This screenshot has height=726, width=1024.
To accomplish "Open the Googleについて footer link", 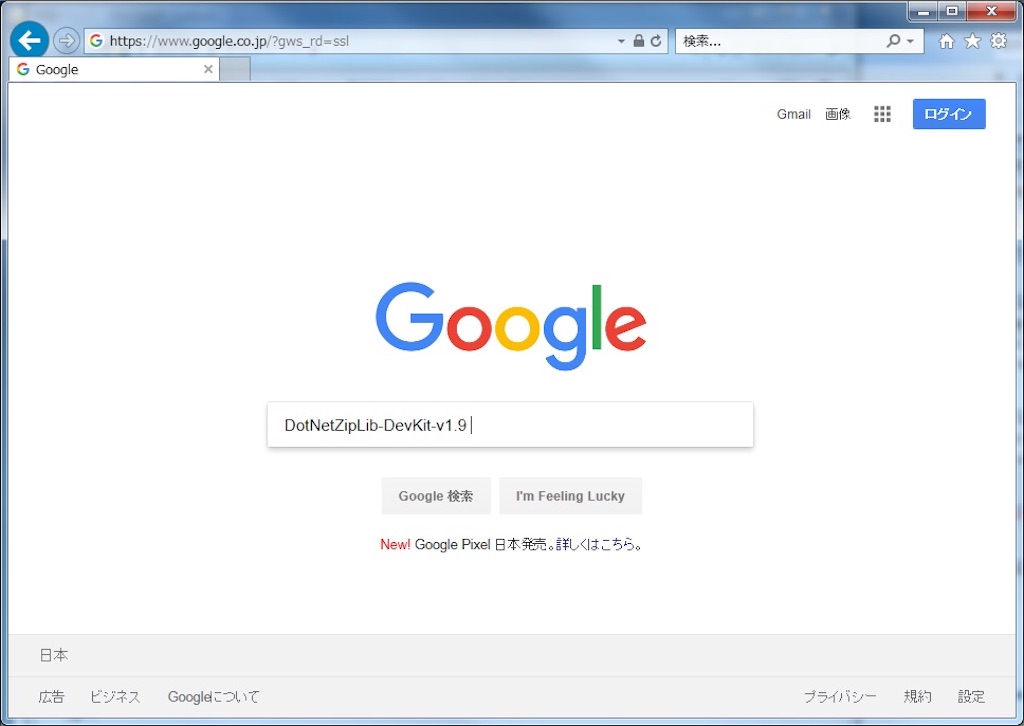I will [x=214, y=697].
